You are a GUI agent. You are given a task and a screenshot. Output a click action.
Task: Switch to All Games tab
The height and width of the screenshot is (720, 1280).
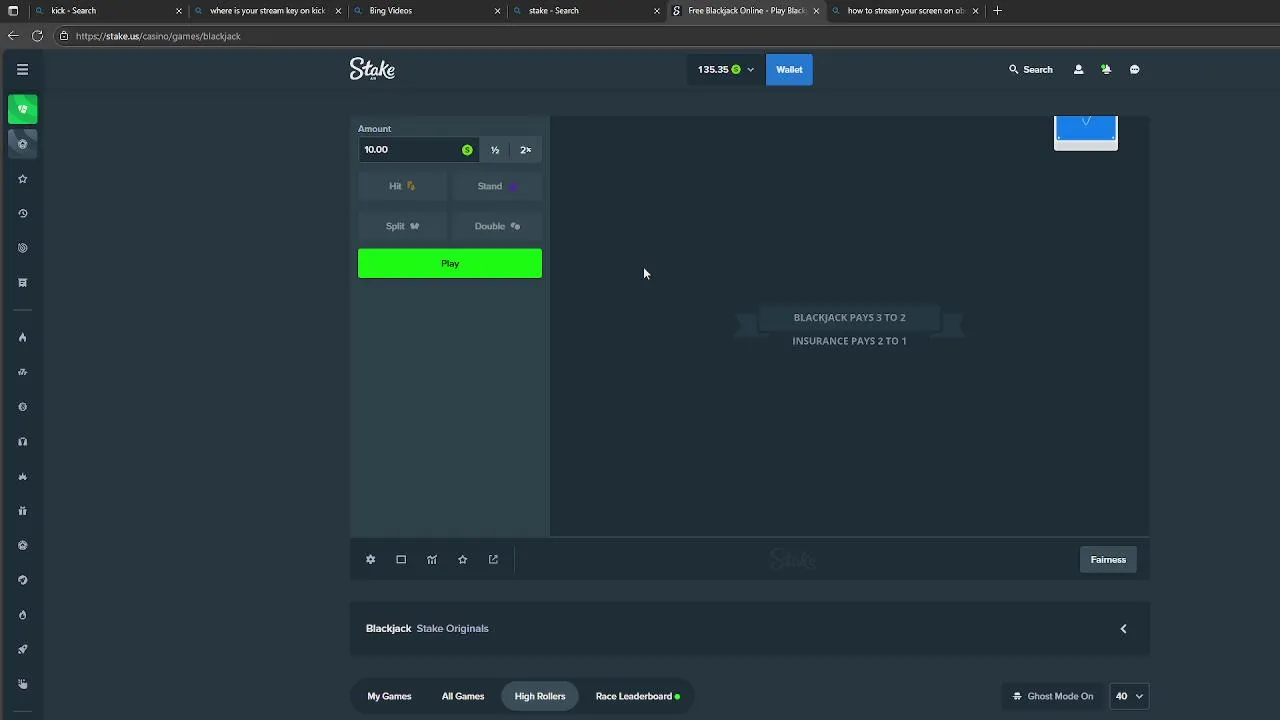pyautogui.click(x=463, y=696)
